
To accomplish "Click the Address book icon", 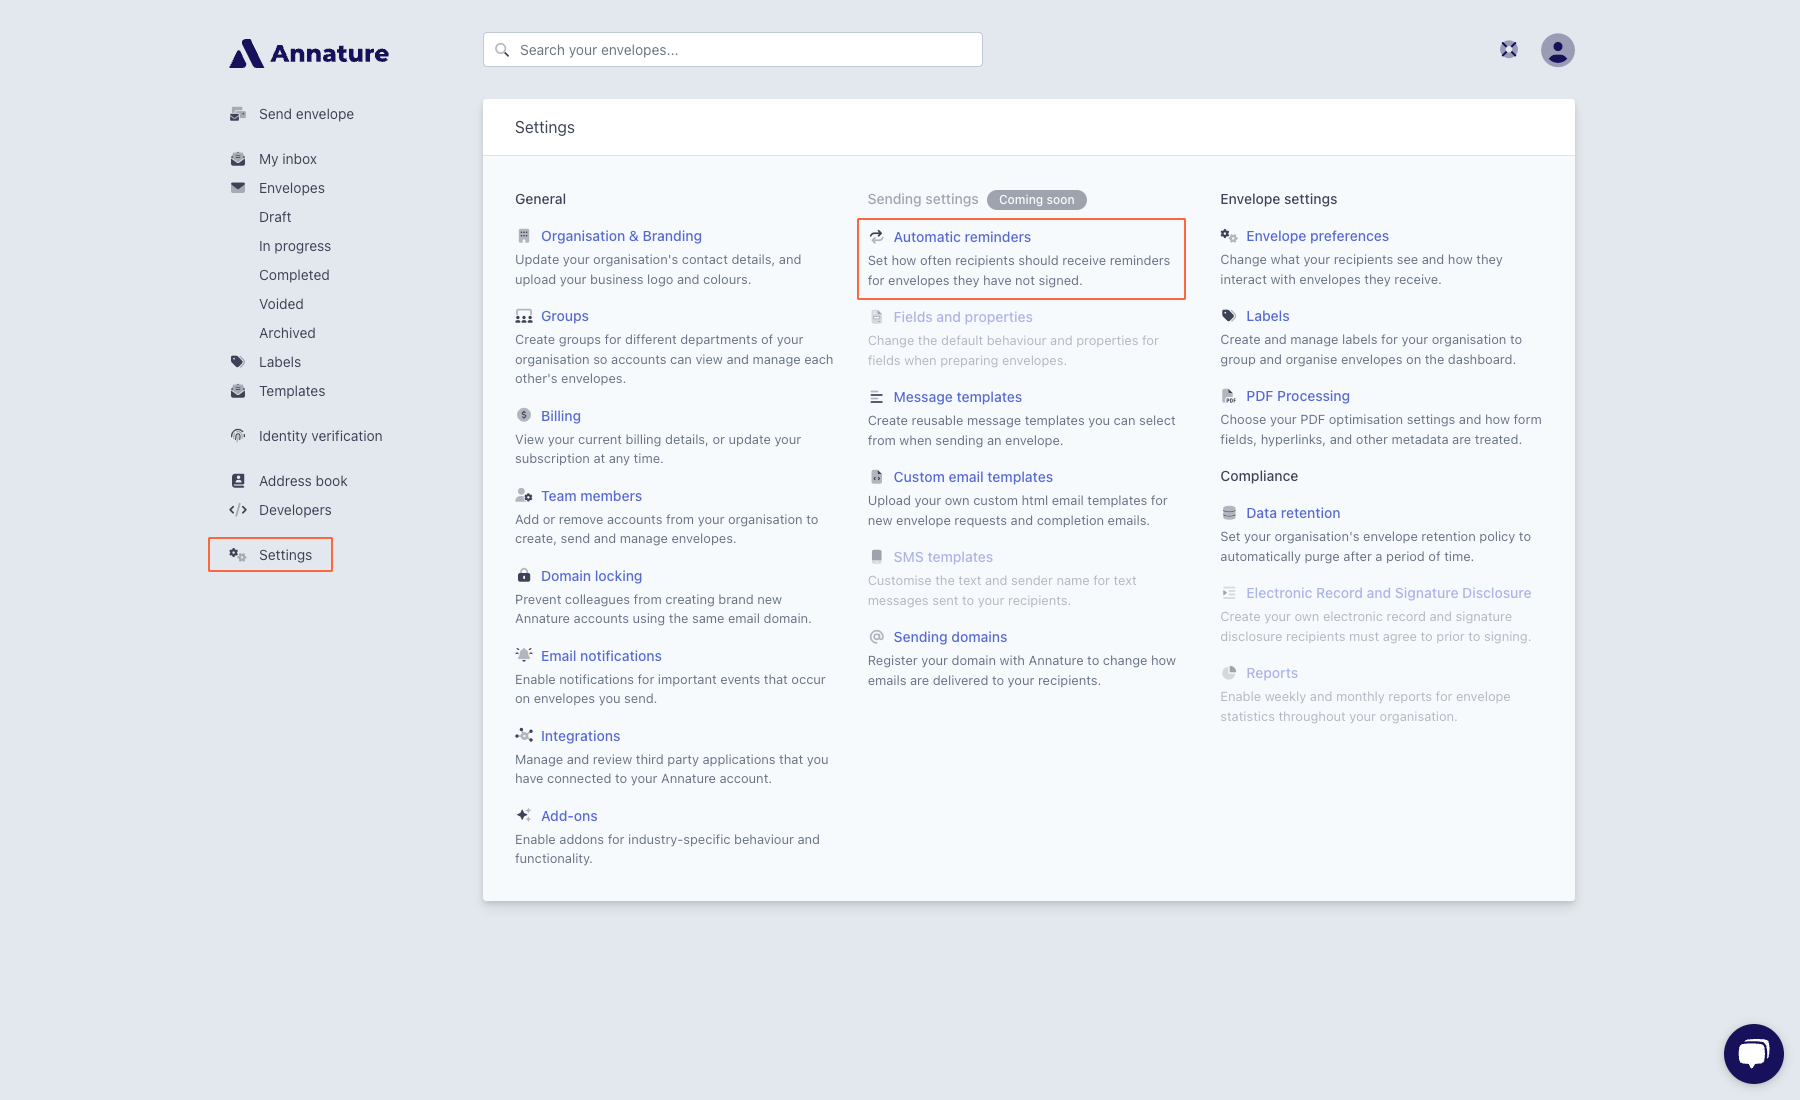I will coord(238,480).
